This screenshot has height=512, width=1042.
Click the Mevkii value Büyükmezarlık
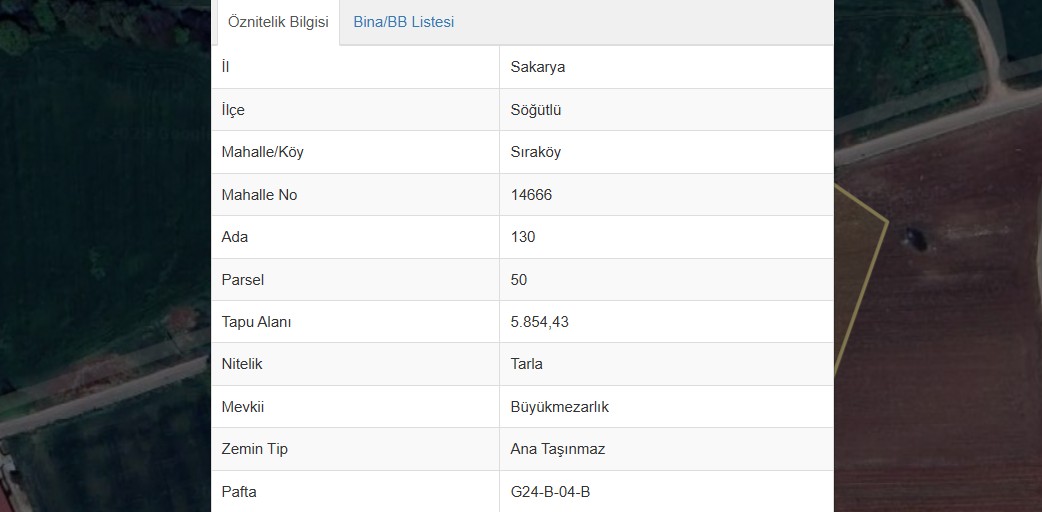(560, 407)
